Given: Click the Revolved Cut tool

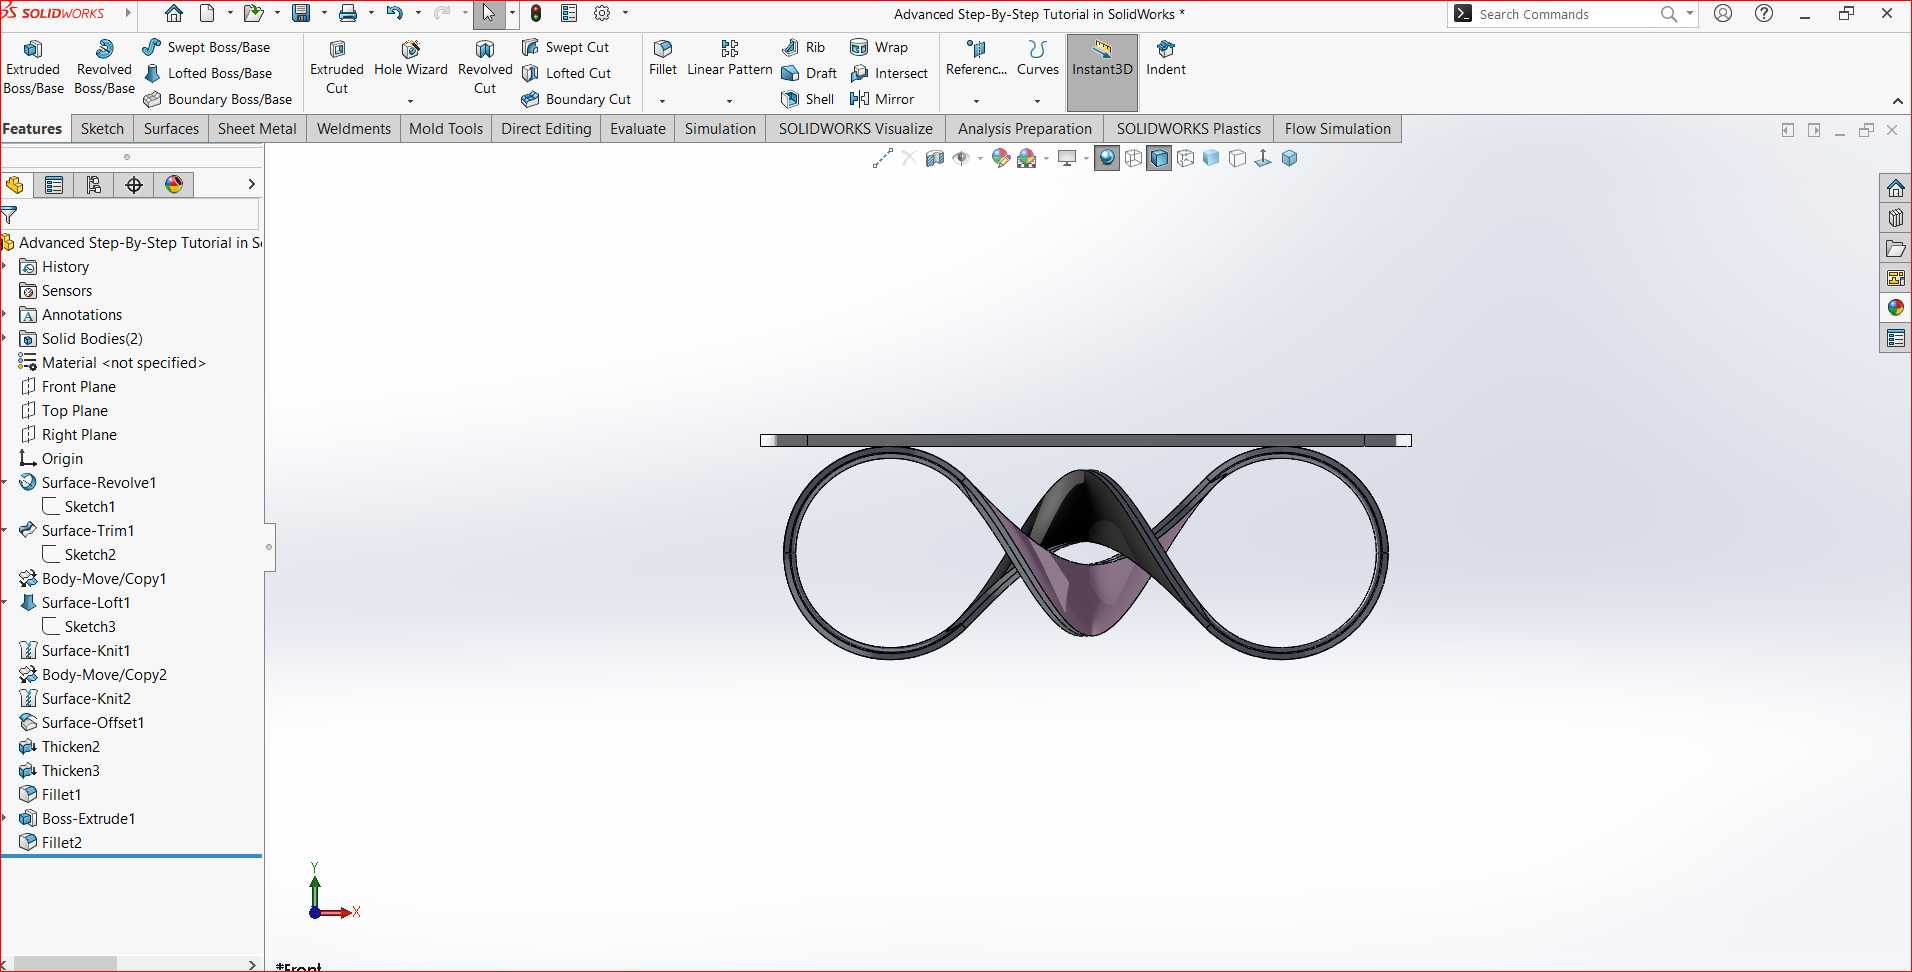Looking at the screenshot, I should pyautogui.click(x=485, y=68).
